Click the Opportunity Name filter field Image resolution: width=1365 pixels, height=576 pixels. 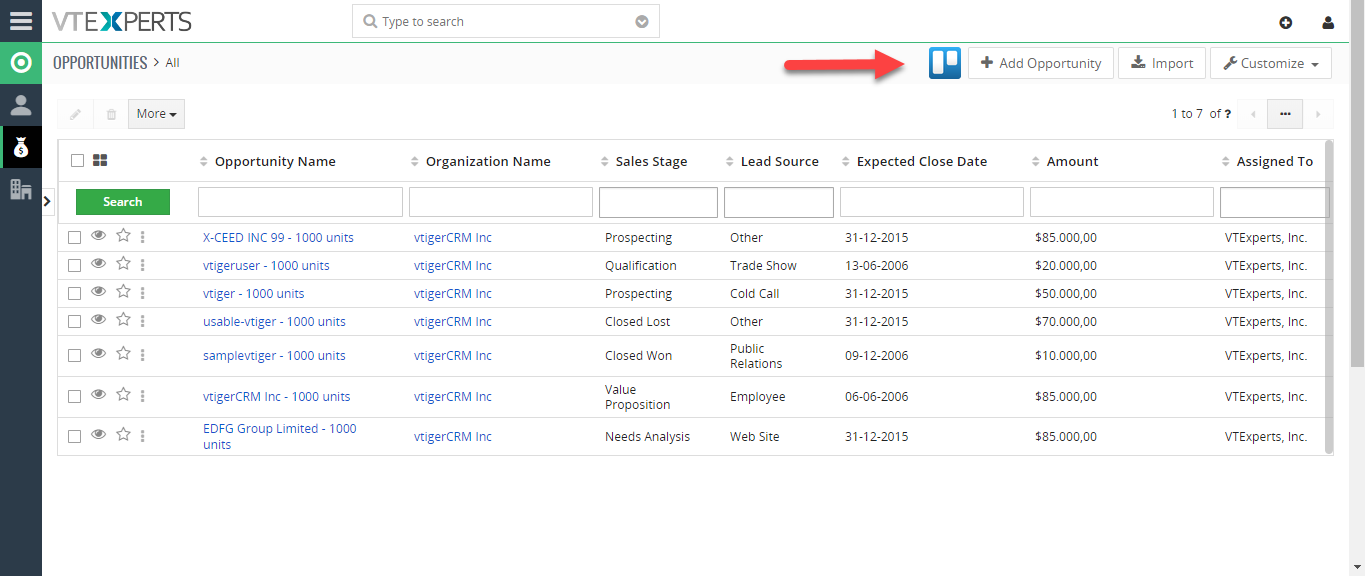point(301,202)
